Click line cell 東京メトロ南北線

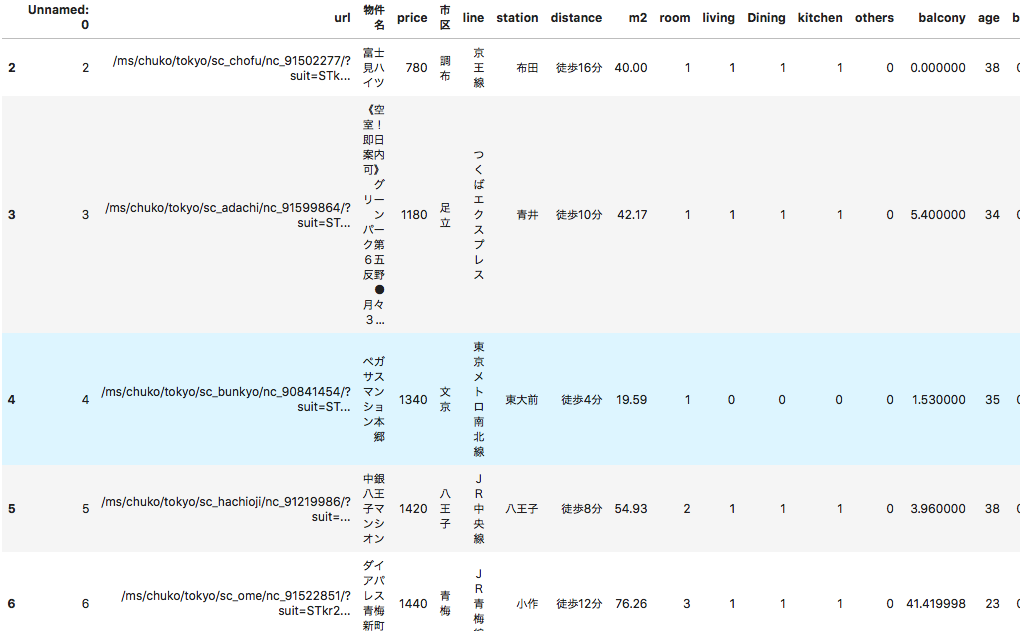(479, 399)
